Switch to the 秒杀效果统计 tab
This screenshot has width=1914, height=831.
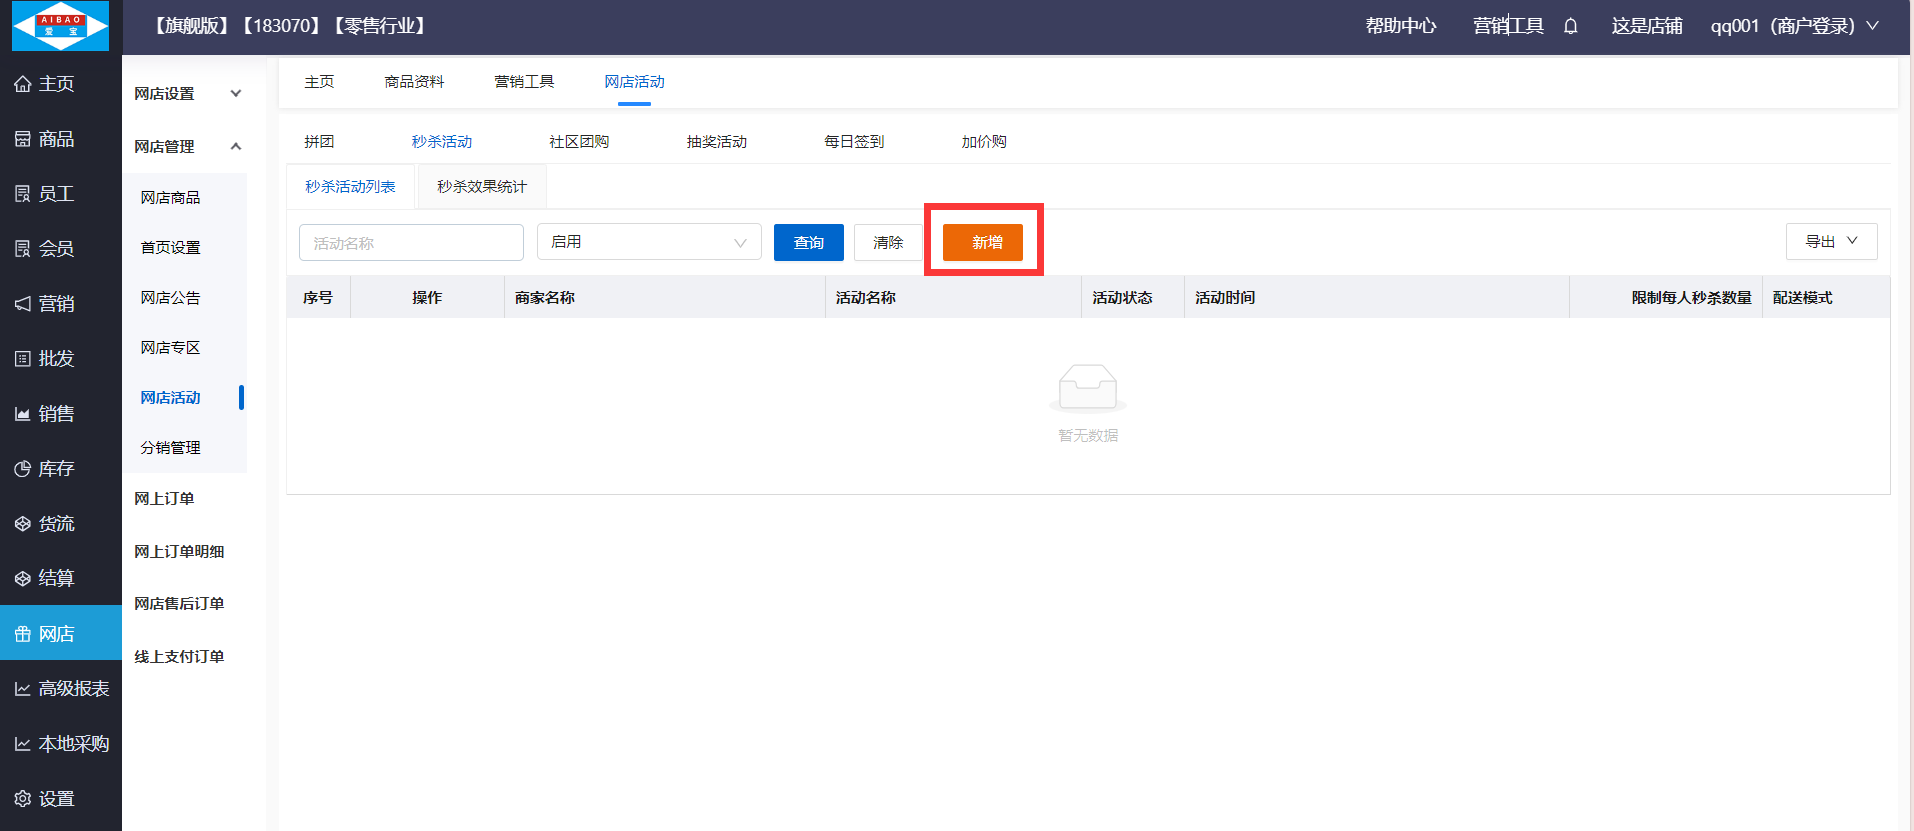pos(481,187)
